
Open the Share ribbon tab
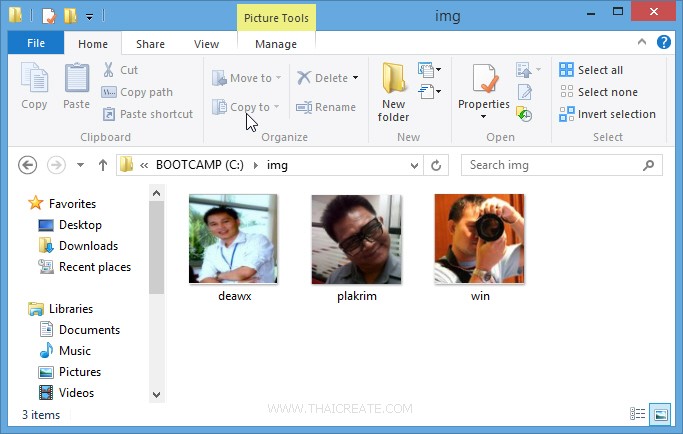click(x=151, y=44)
